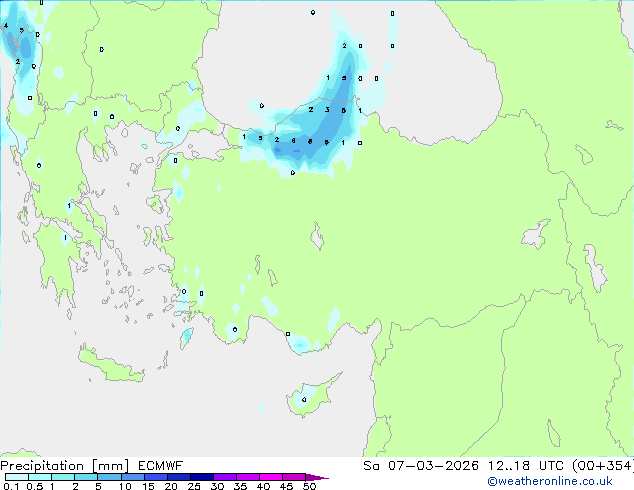Click Lake Van in eastern Turkey
This screenshot has width=634, height=490.
pos(535,234)
